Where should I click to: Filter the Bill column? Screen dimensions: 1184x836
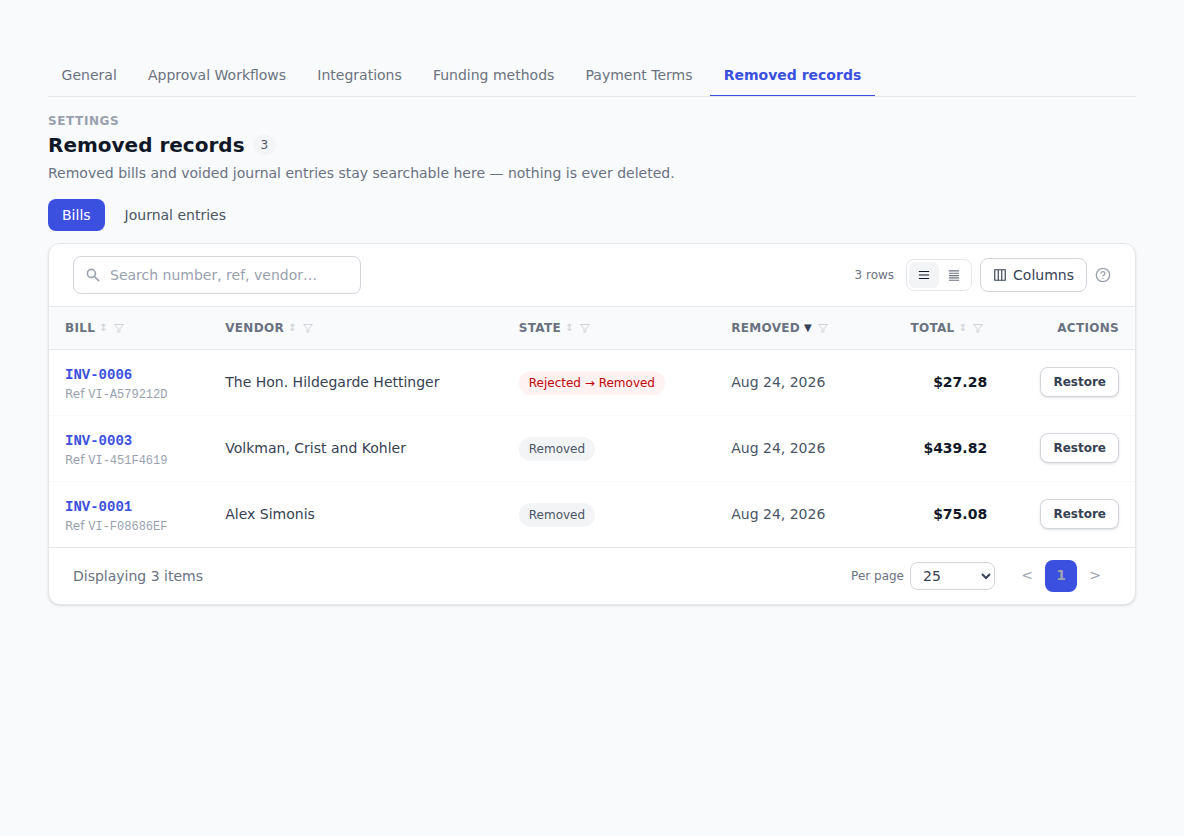tap(119, 328)
